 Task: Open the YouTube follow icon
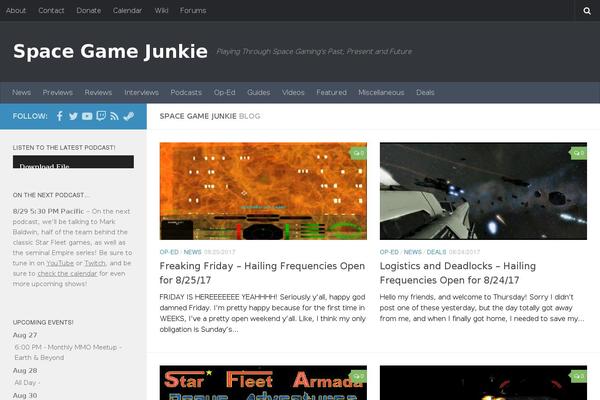(x=87, y=116)
